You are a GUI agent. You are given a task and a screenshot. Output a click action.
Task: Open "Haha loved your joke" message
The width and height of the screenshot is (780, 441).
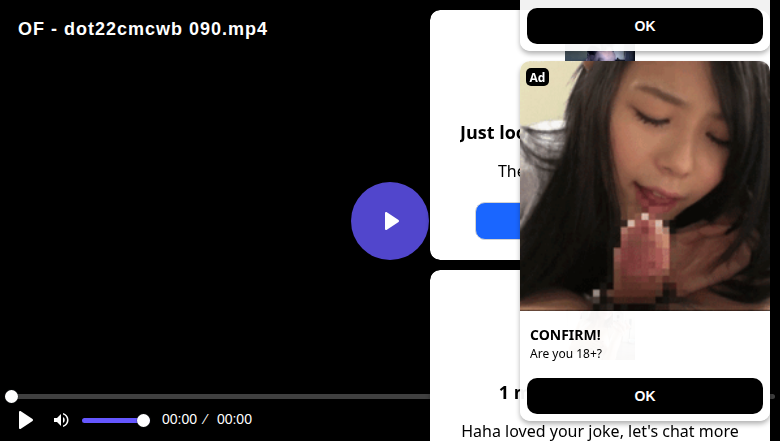click(x=600, y=431)
